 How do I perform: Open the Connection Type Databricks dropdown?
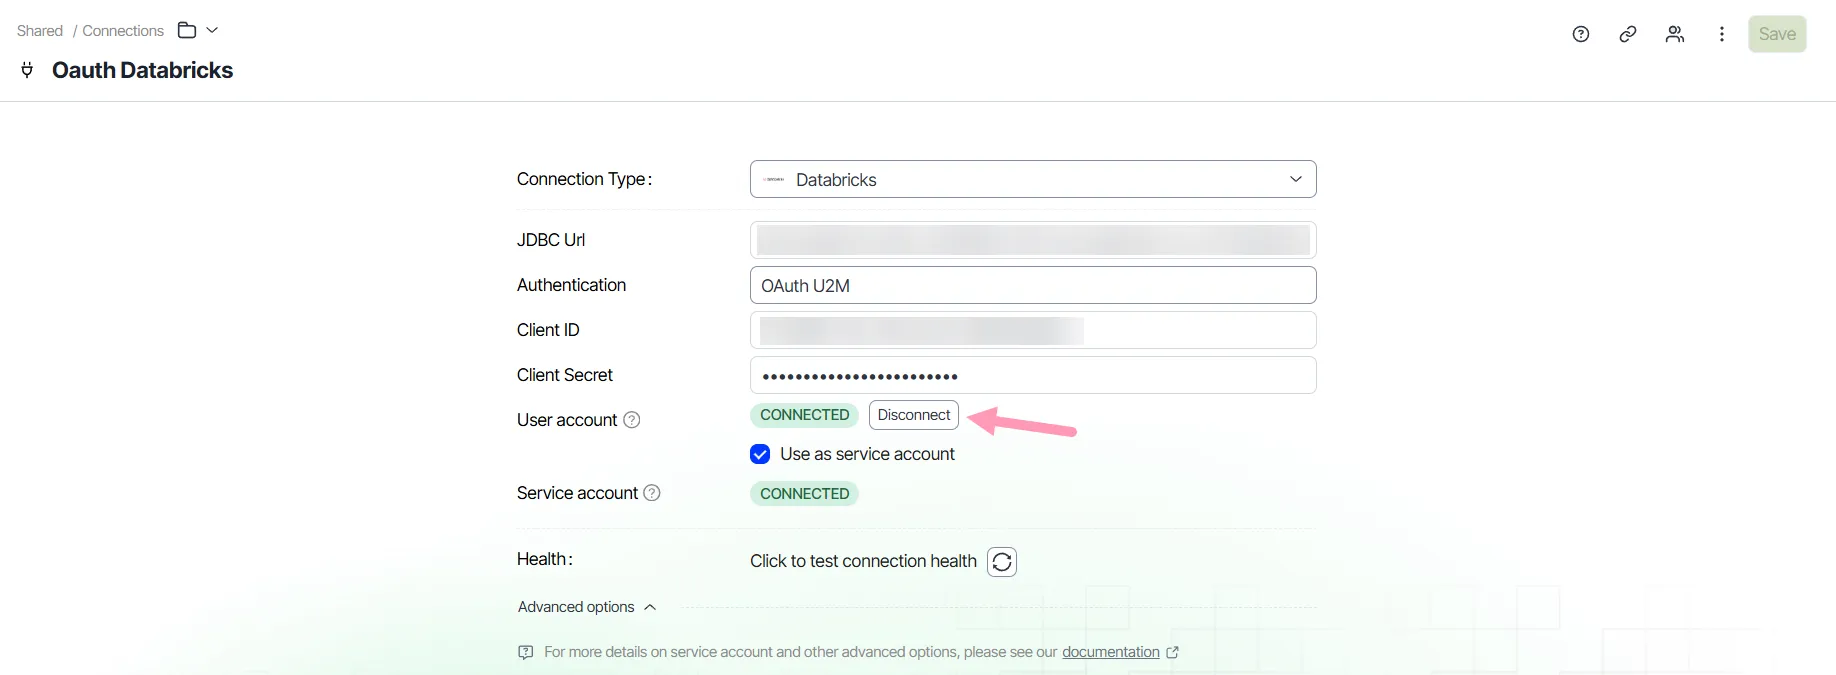coord(1033,179)
